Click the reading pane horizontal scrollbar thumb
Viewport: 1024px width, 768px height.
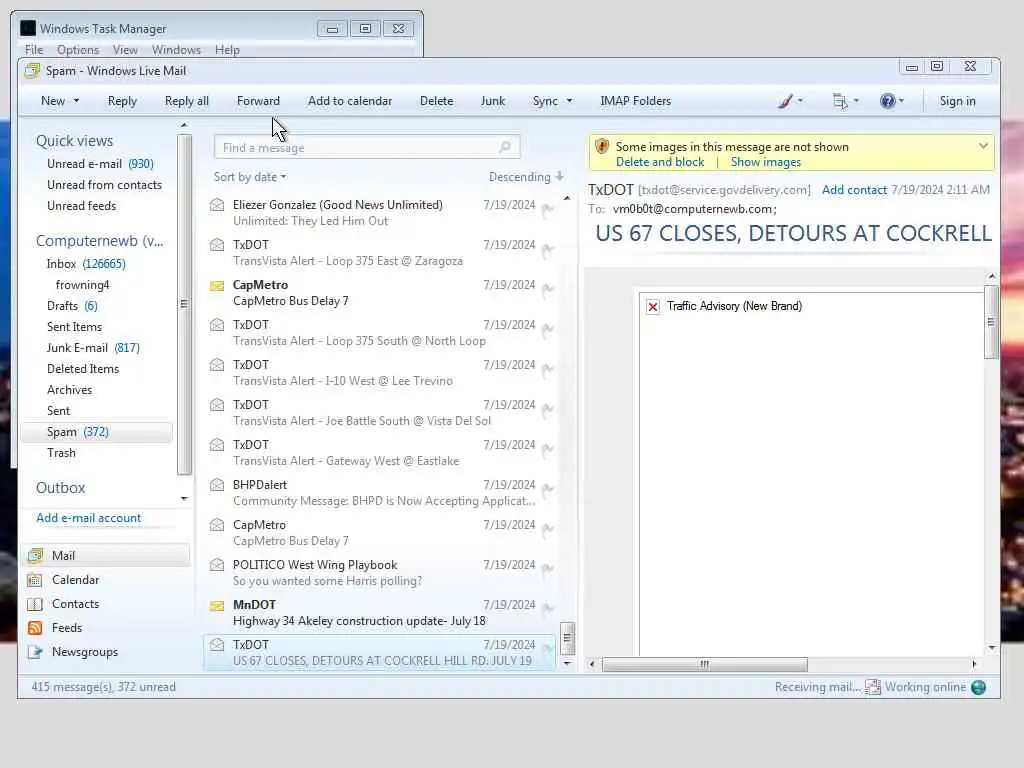[704, 664]
